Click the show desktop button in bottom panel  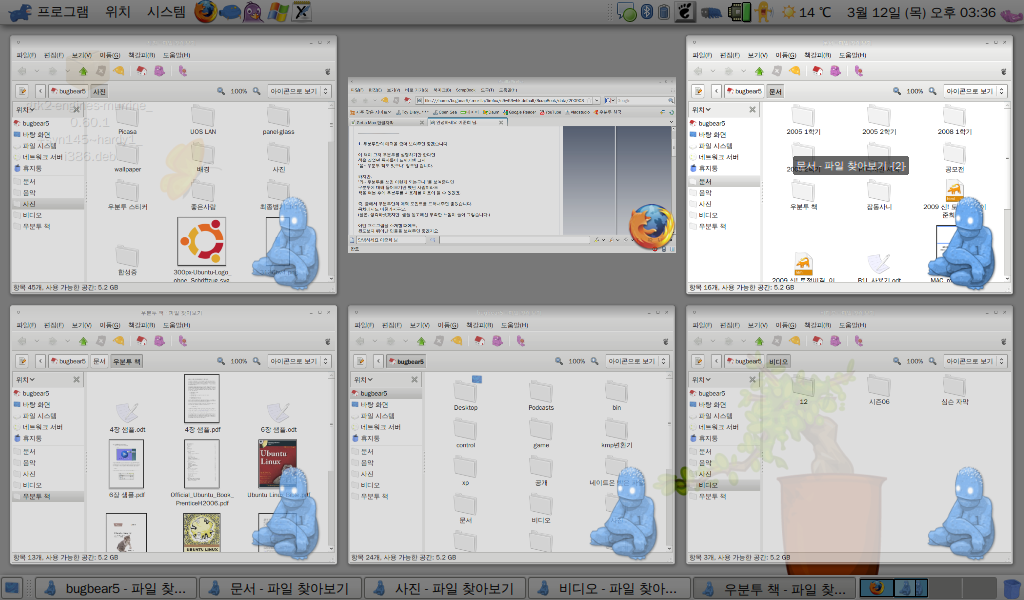tap(12, 588)
